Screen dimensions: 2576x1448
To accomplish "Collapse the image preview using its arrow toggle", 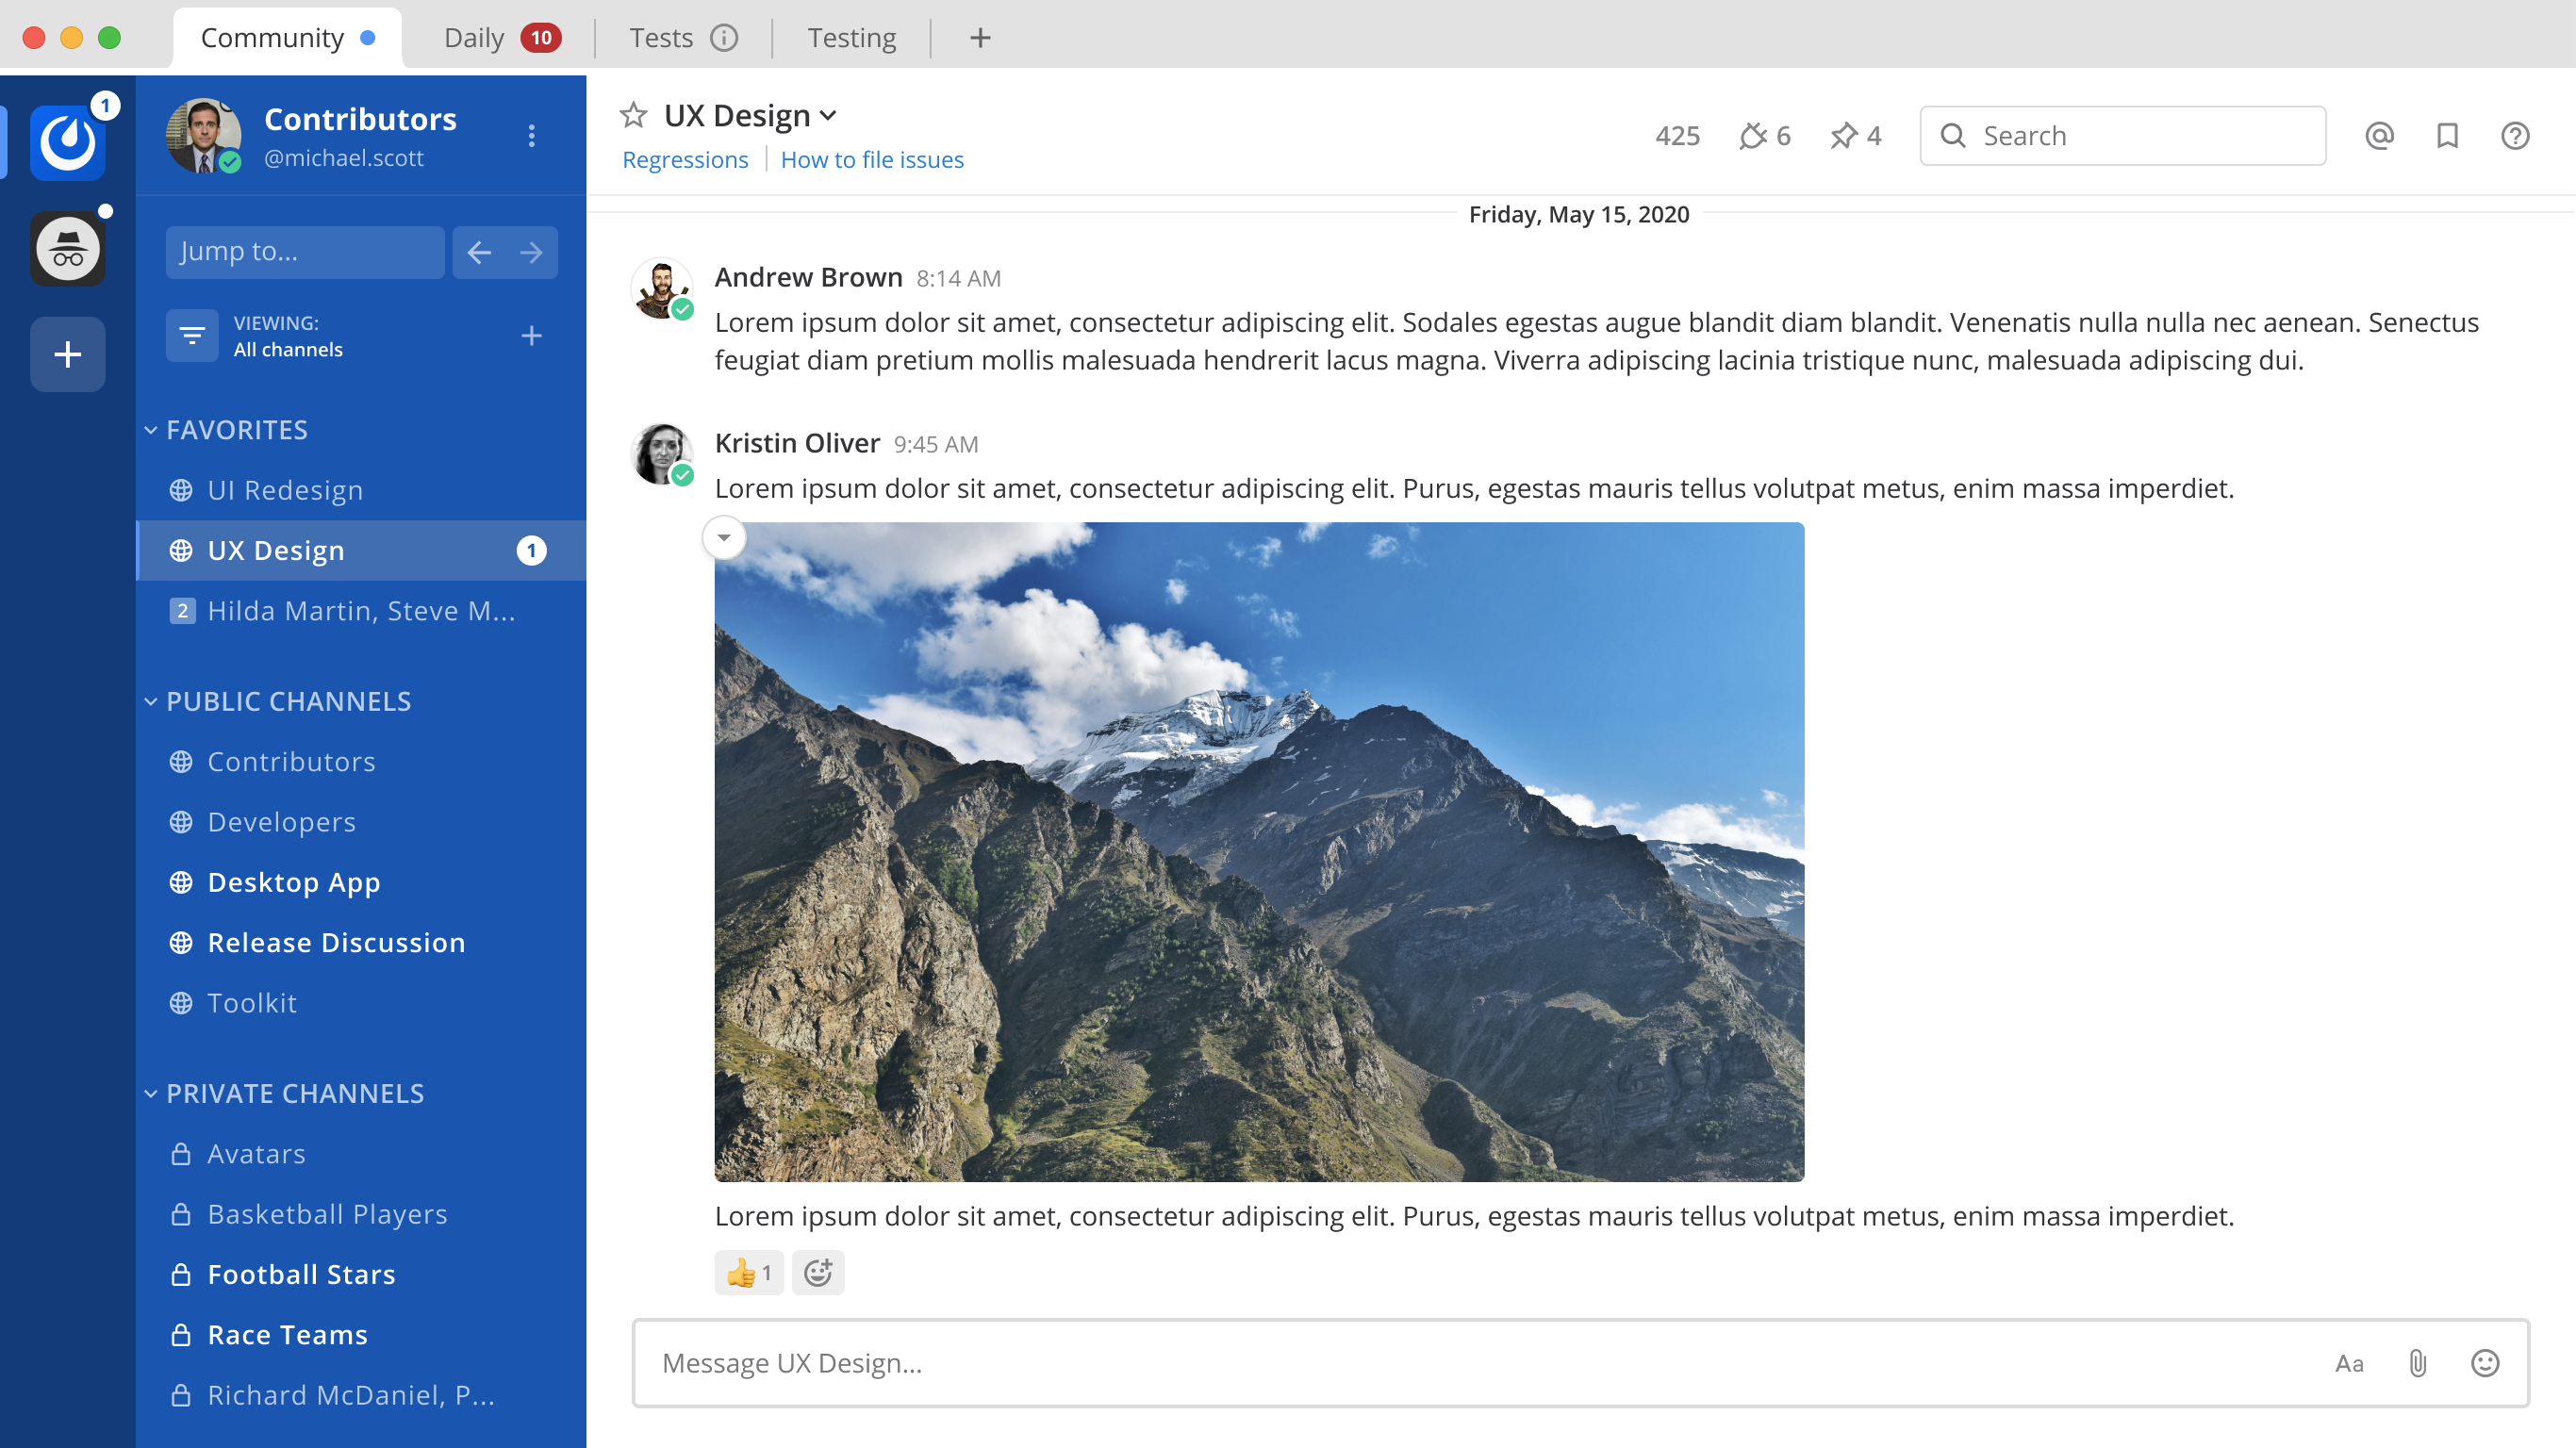I will pyautogui.click(x=724, y=538).
